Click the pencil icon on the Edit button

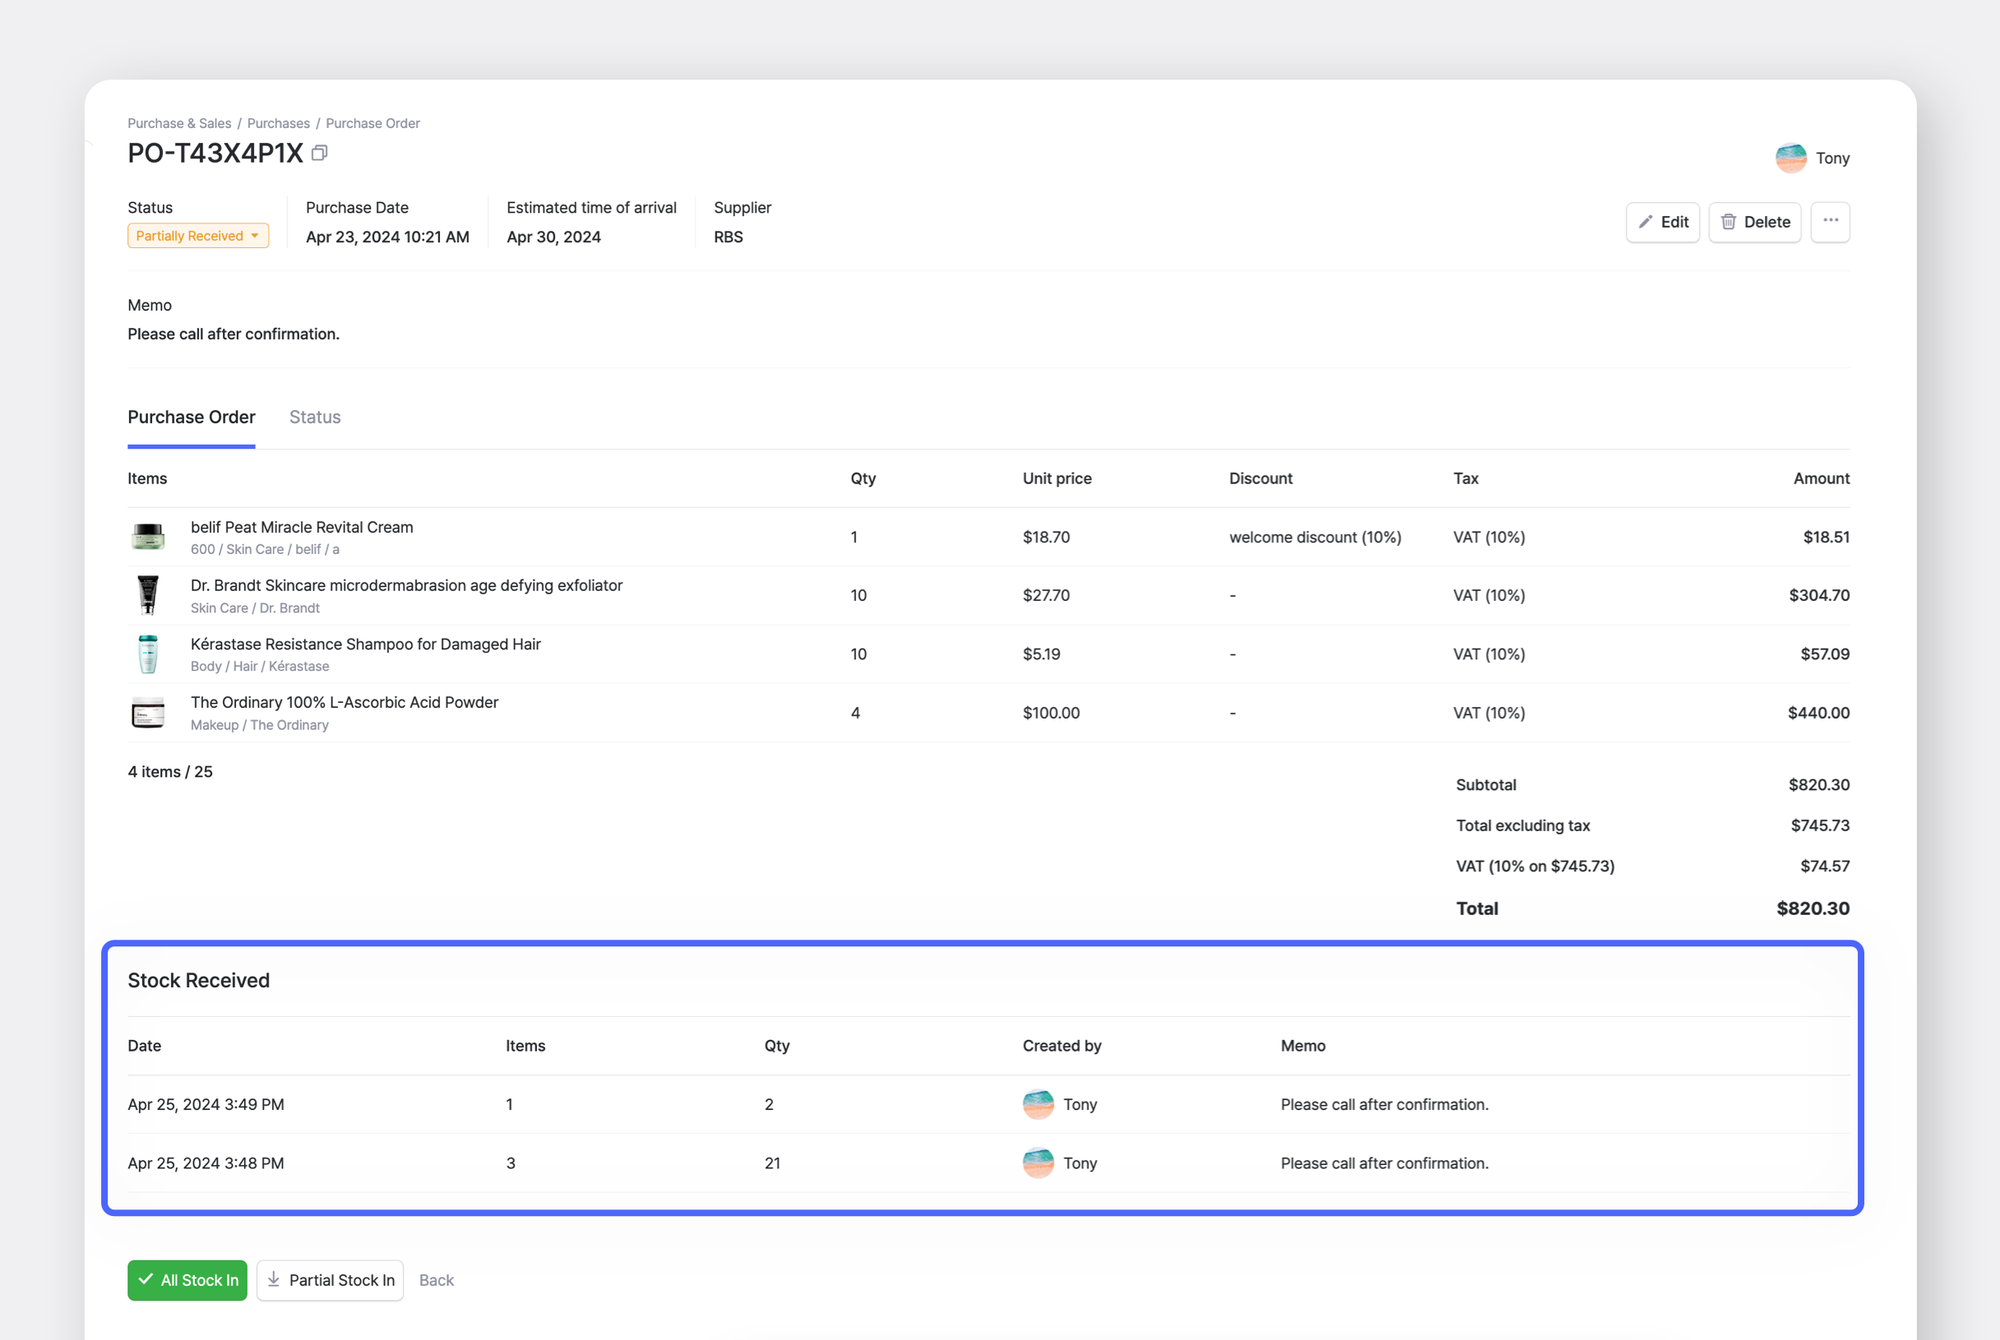(1647, 222)
